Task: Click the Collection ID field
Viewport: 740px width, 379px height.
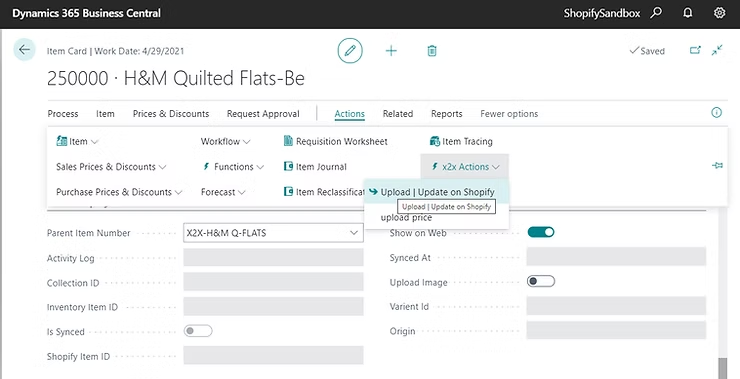Action: pos(273,282)
